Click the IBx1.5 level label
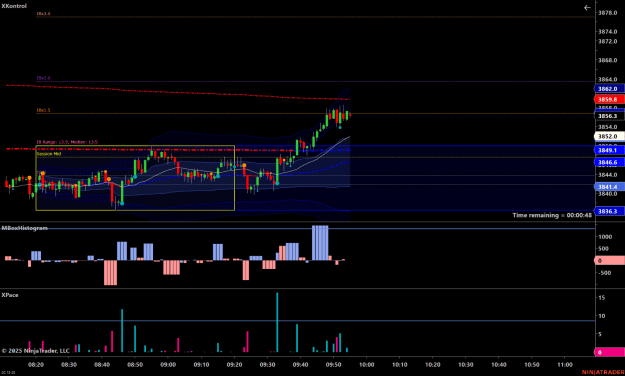The height and width of the screenshot is (376, 625). 43,110
